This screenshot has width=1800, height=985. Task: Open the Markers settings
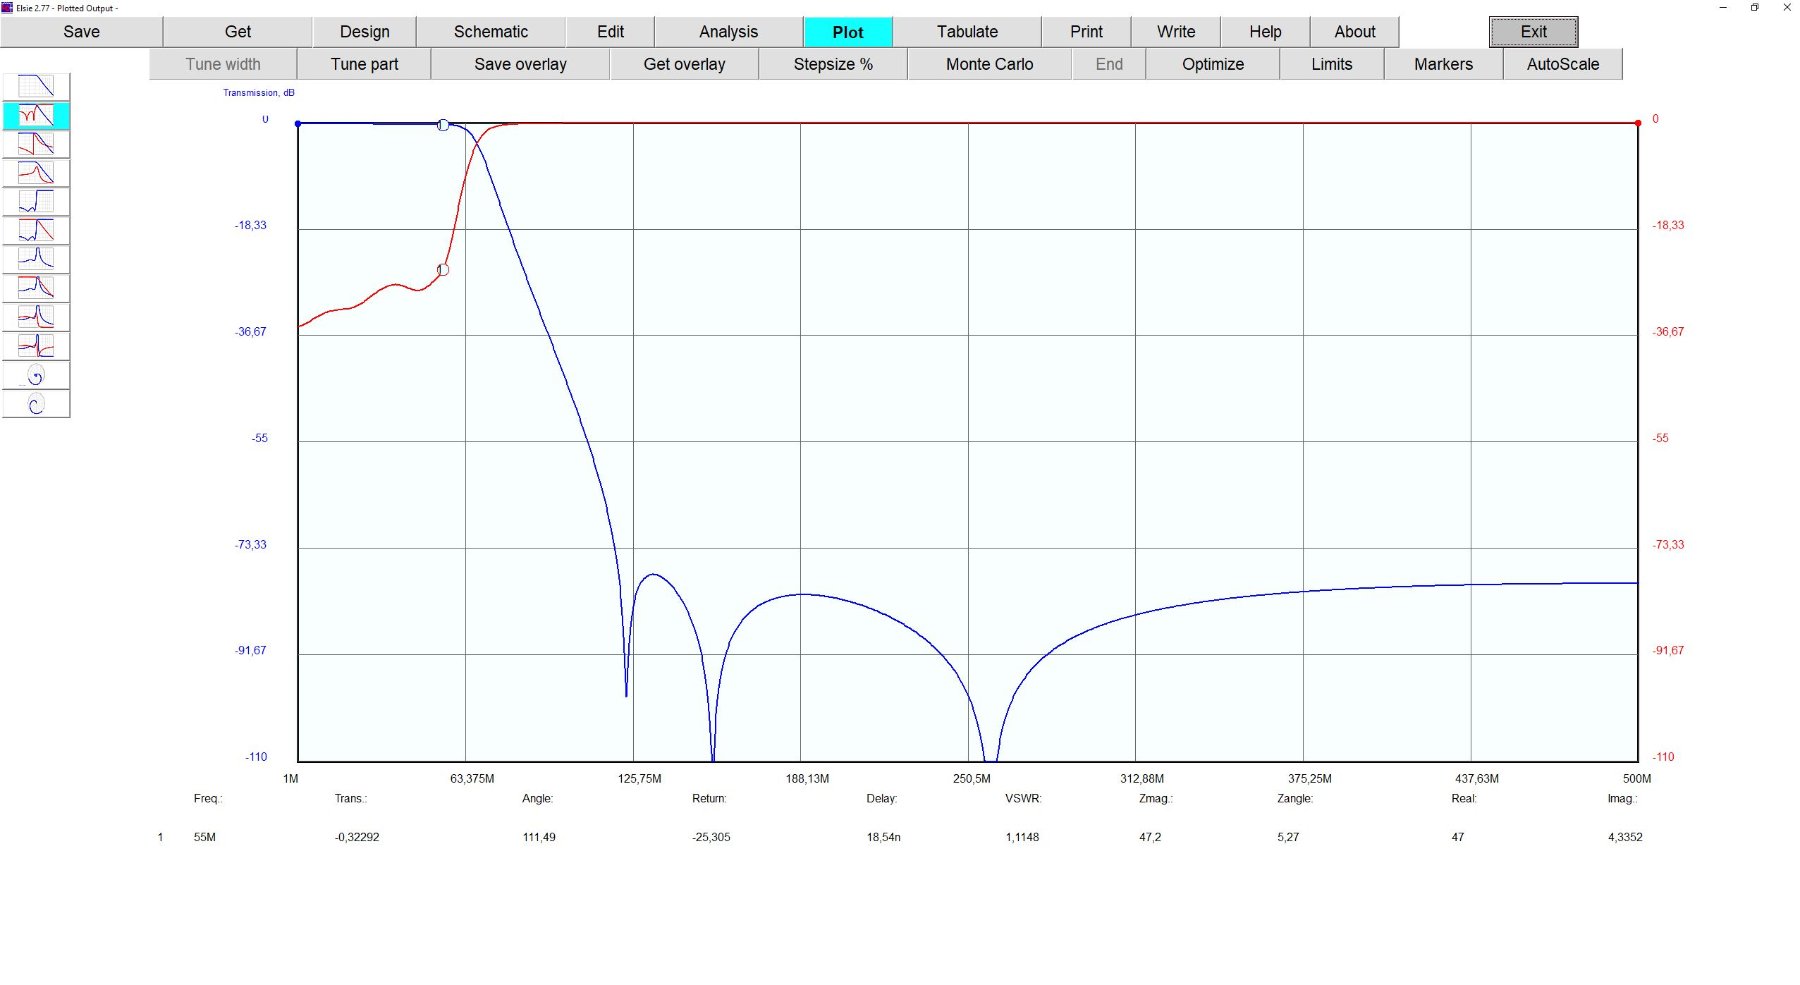coord(1443,64)
